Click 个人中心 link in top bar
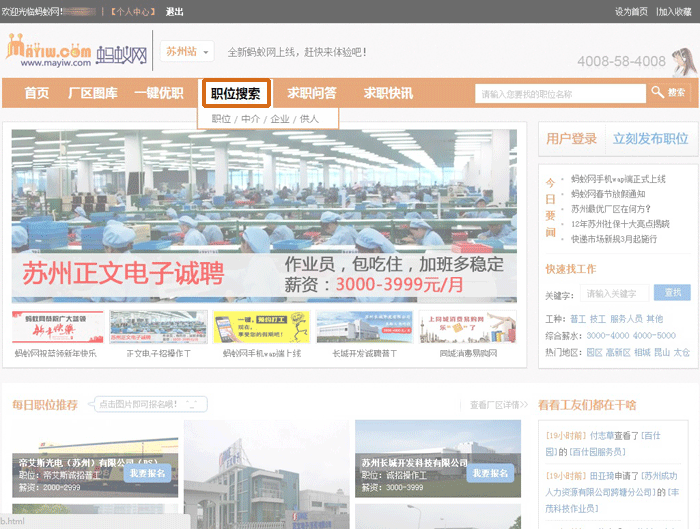 (133, 12)
